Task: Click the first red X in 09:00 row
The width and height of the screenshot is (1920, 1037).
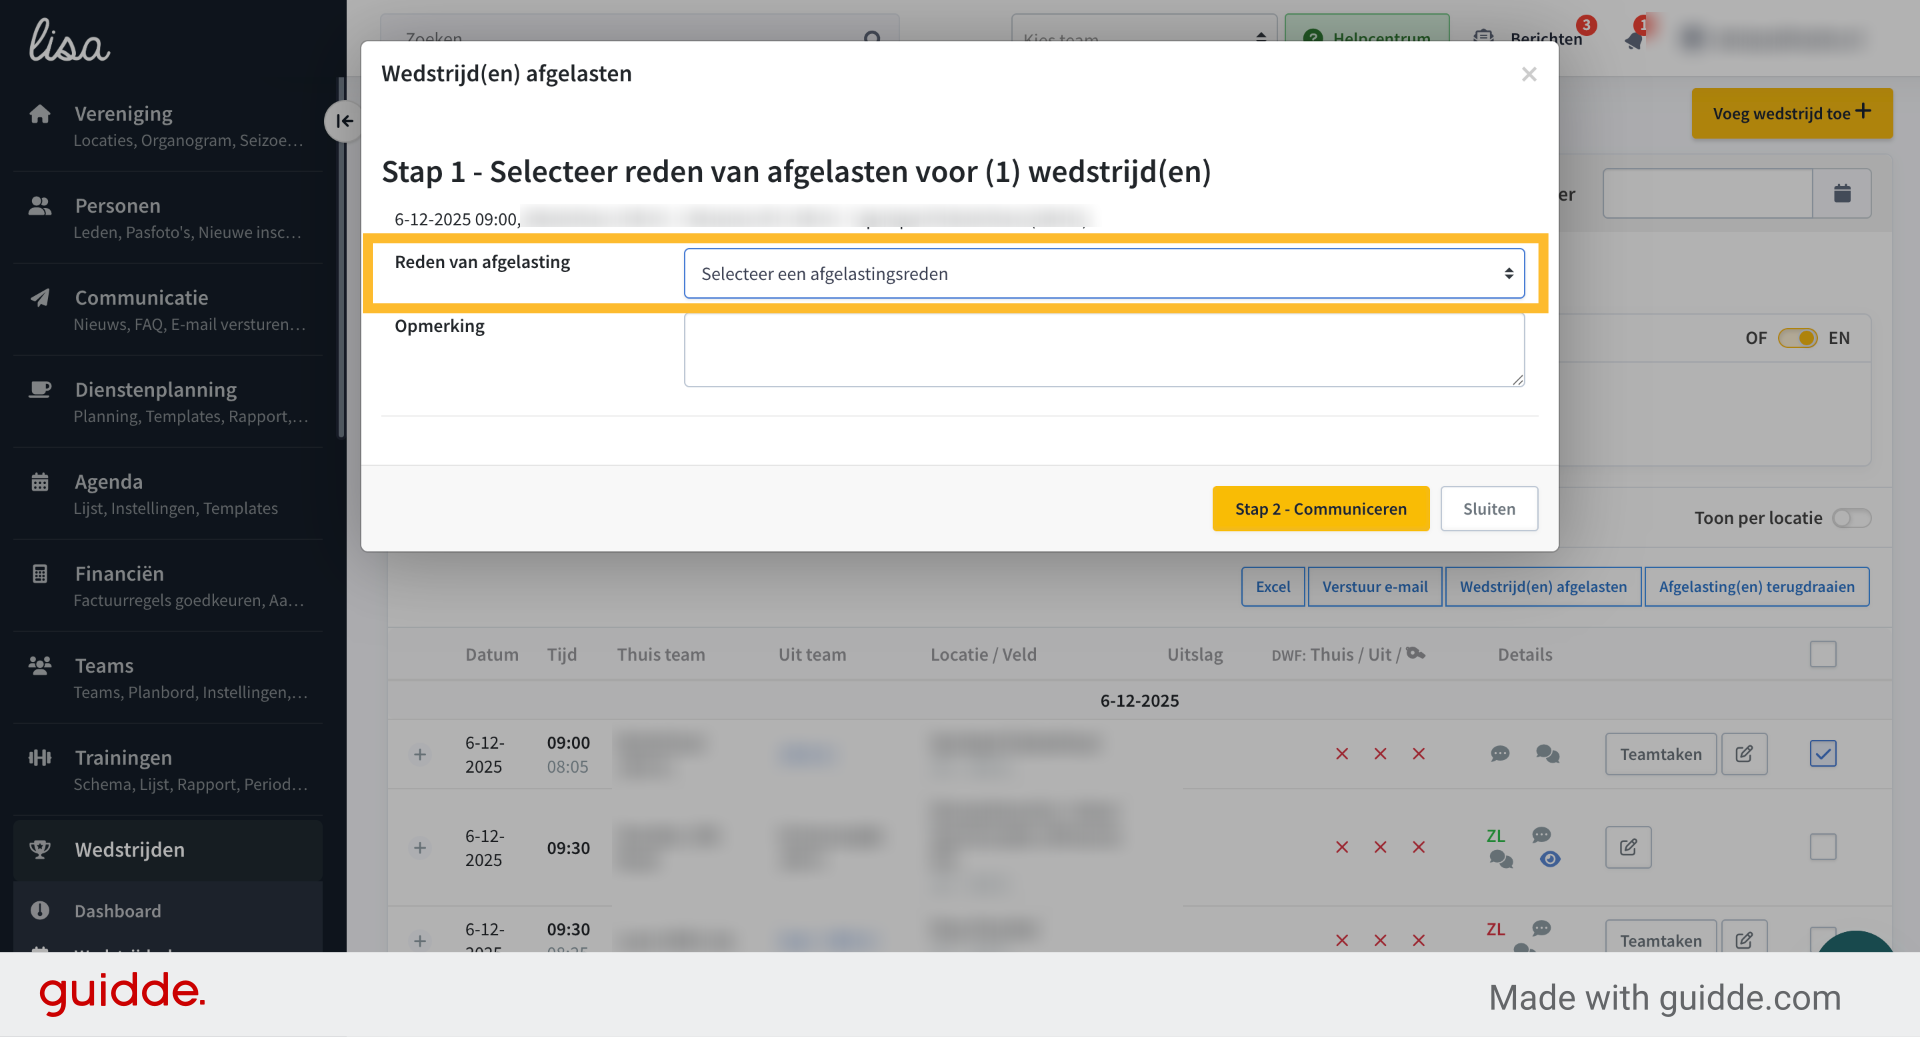Action: 1342,754
